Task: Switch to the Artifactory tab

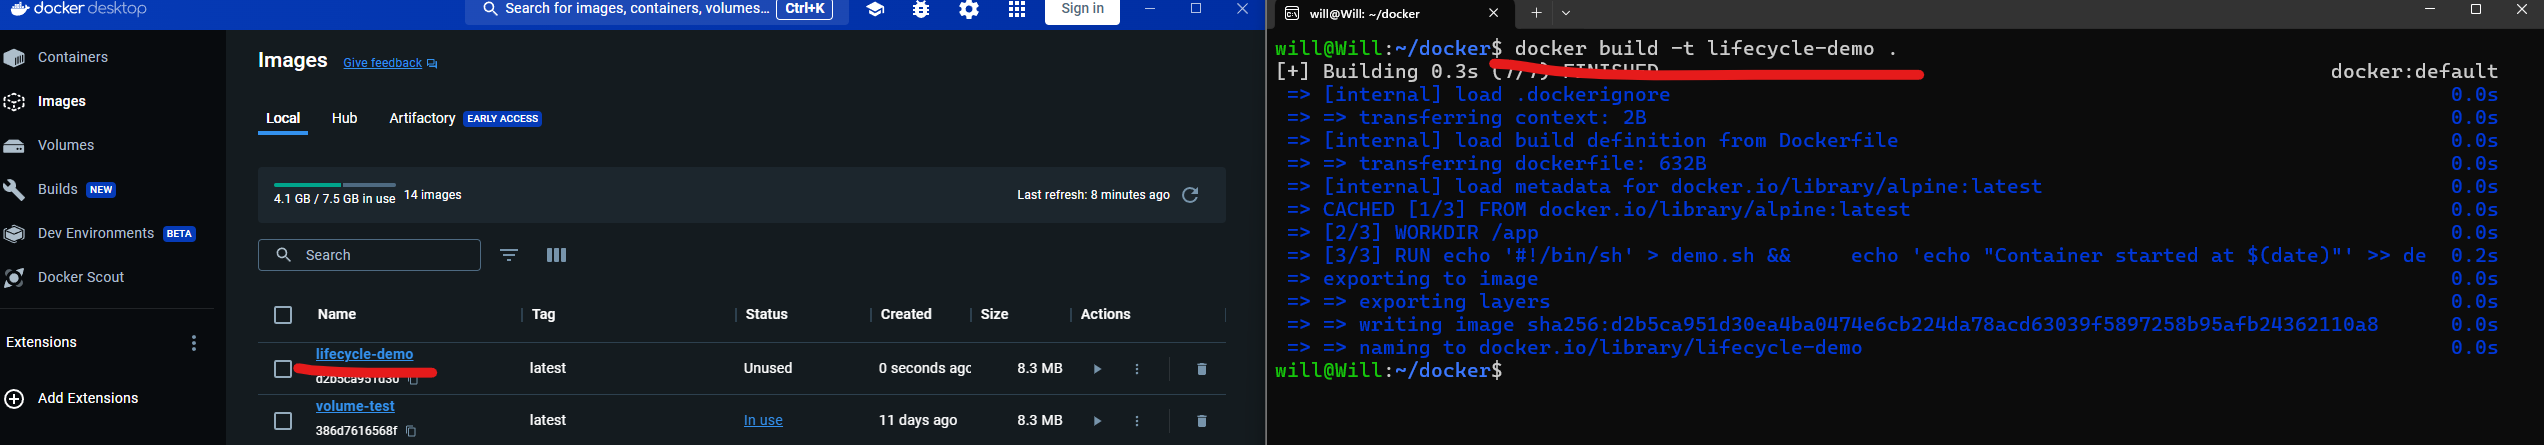Action: [x=422, y=118]
